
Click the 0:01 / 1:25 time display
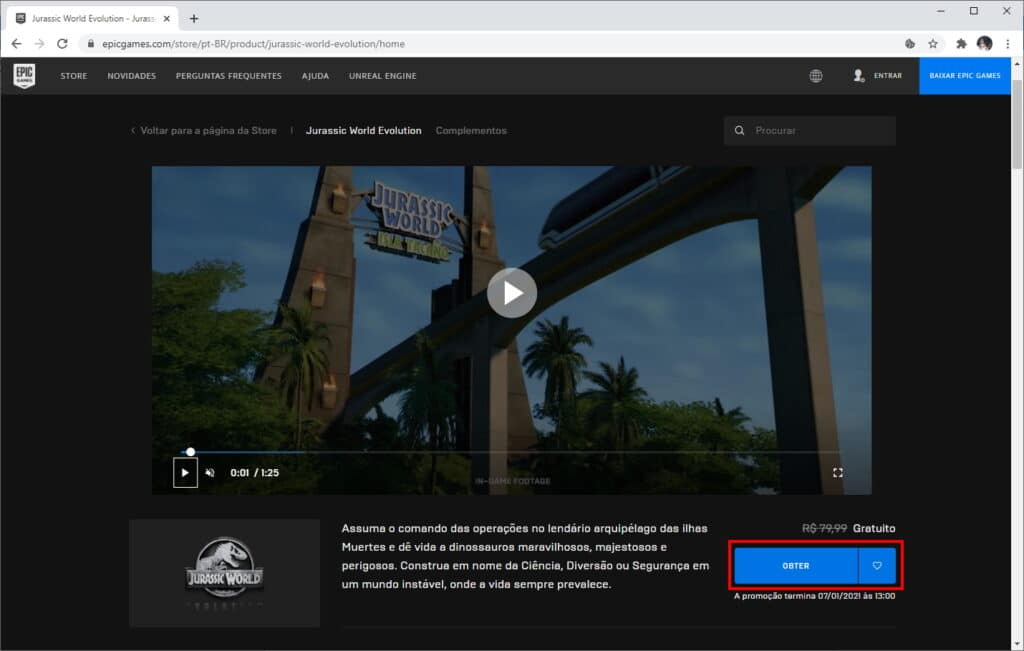point(255,473)
